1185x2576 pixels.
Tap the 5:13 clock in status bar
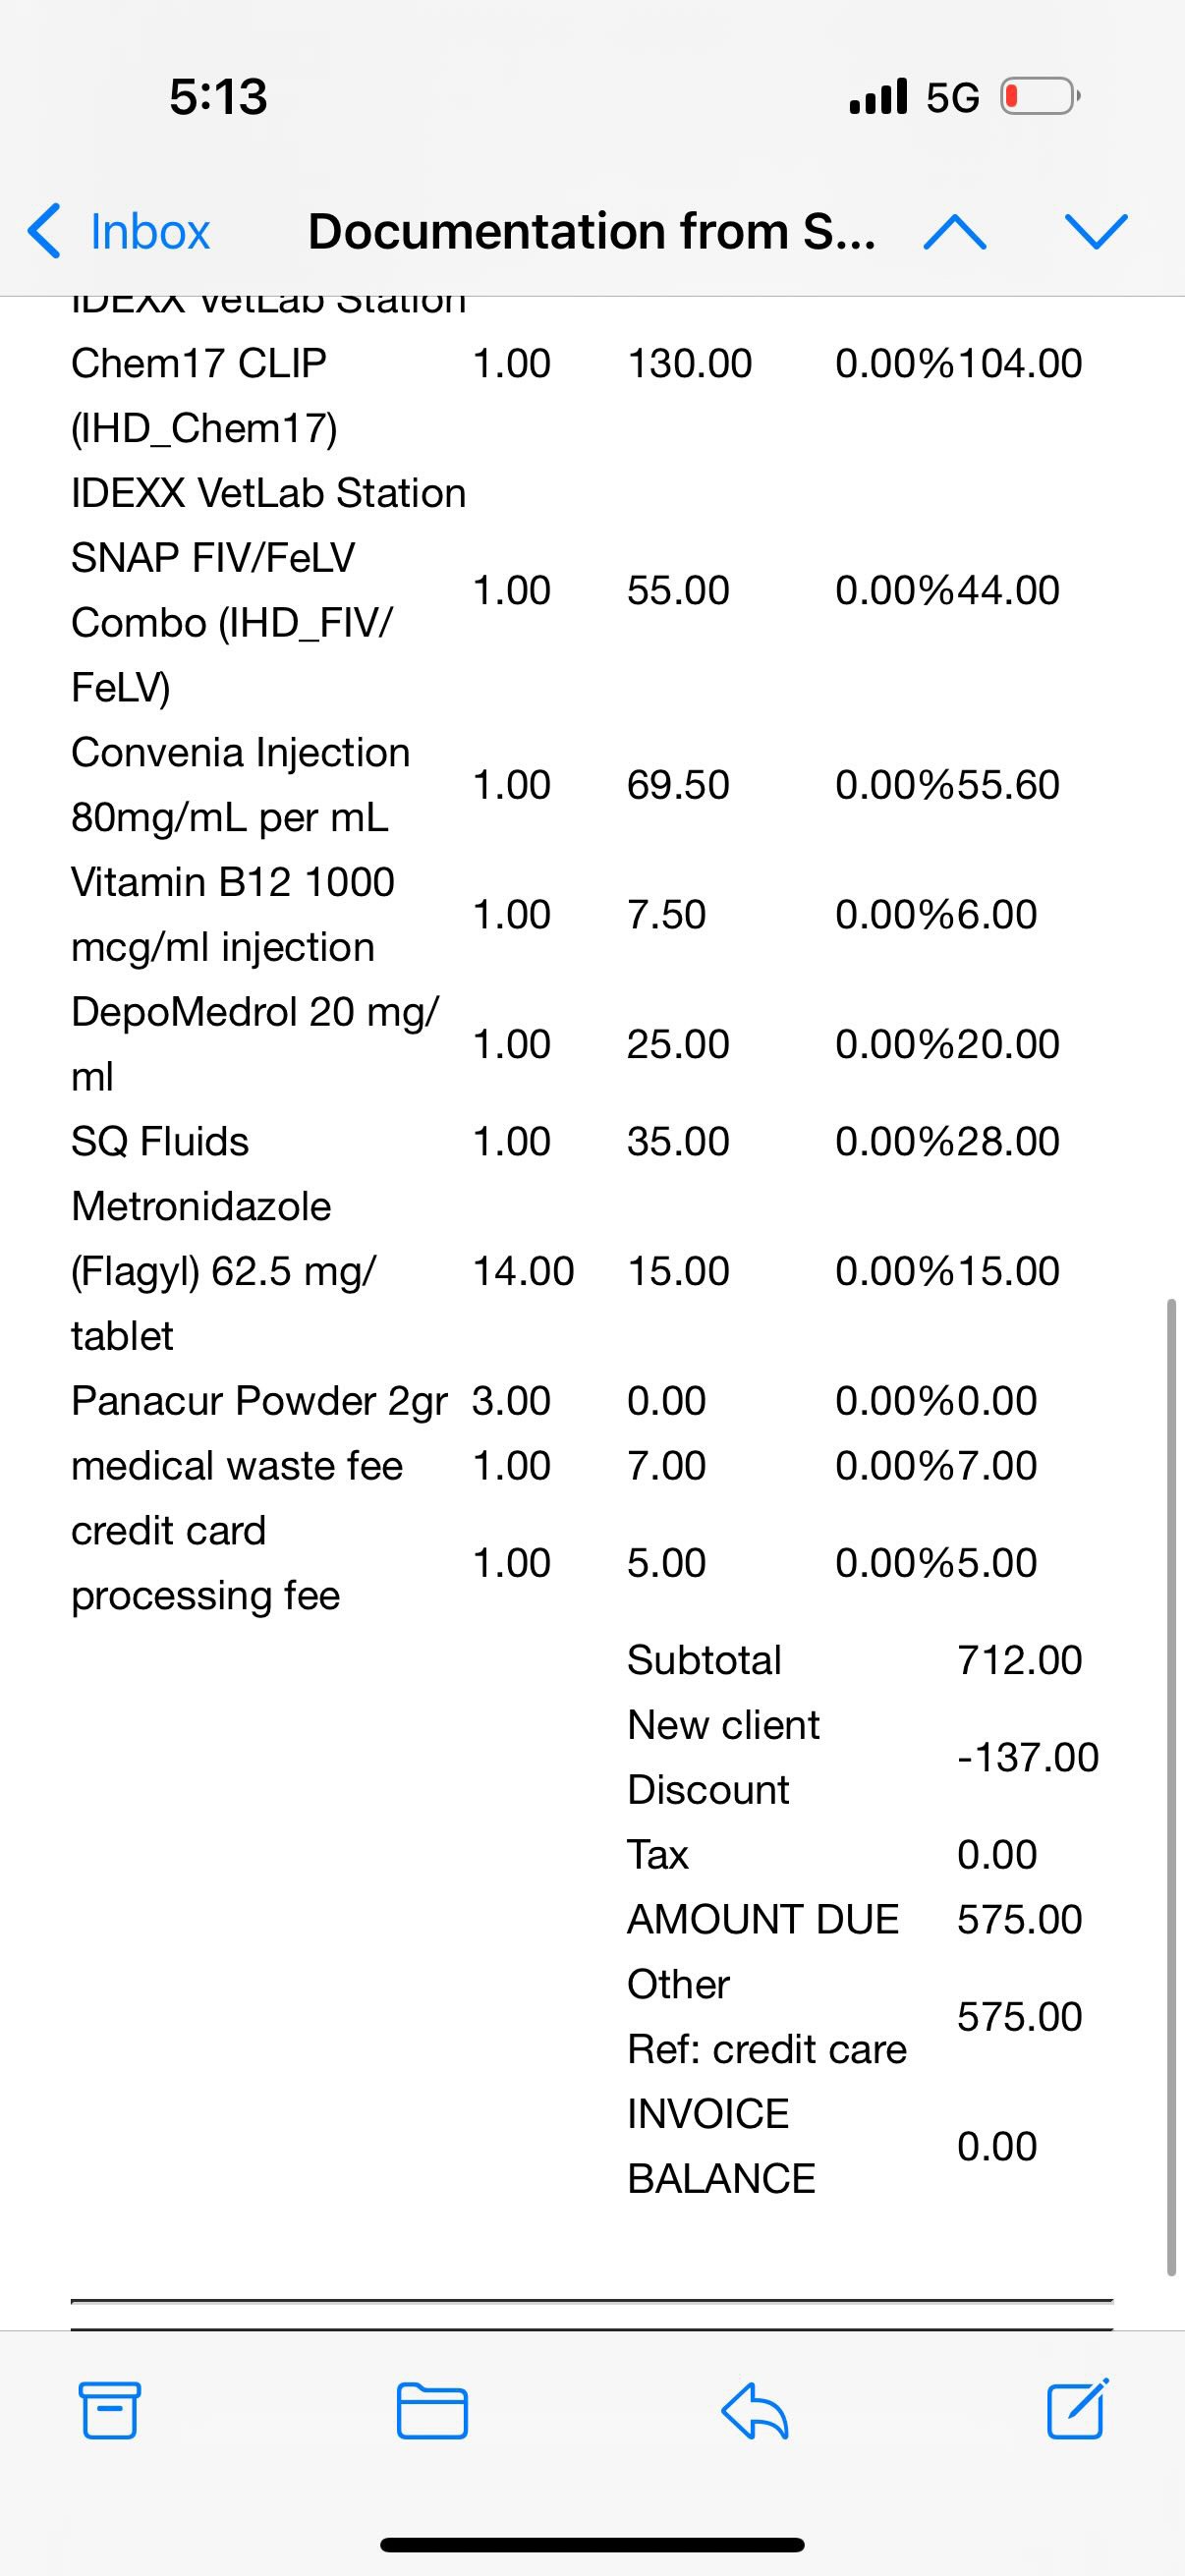[x=218, y=97]
